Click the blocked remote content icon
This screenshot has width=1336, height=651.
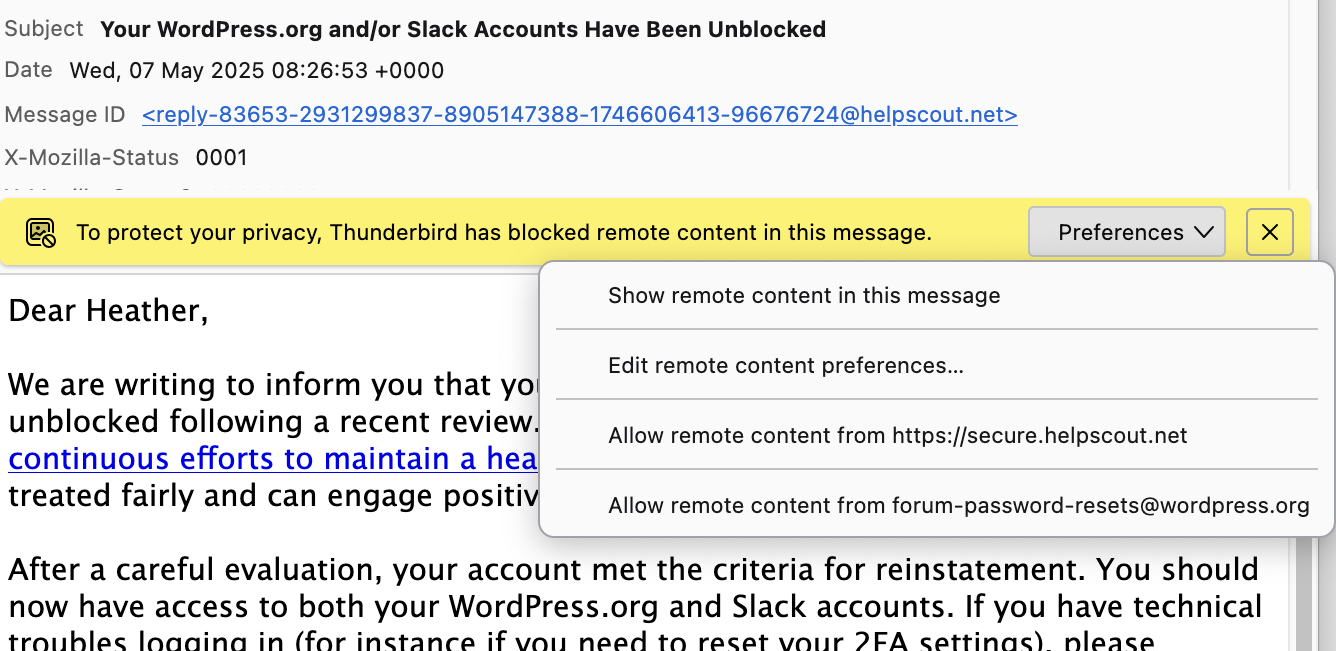pyautogui.click(x=41, y=233)
